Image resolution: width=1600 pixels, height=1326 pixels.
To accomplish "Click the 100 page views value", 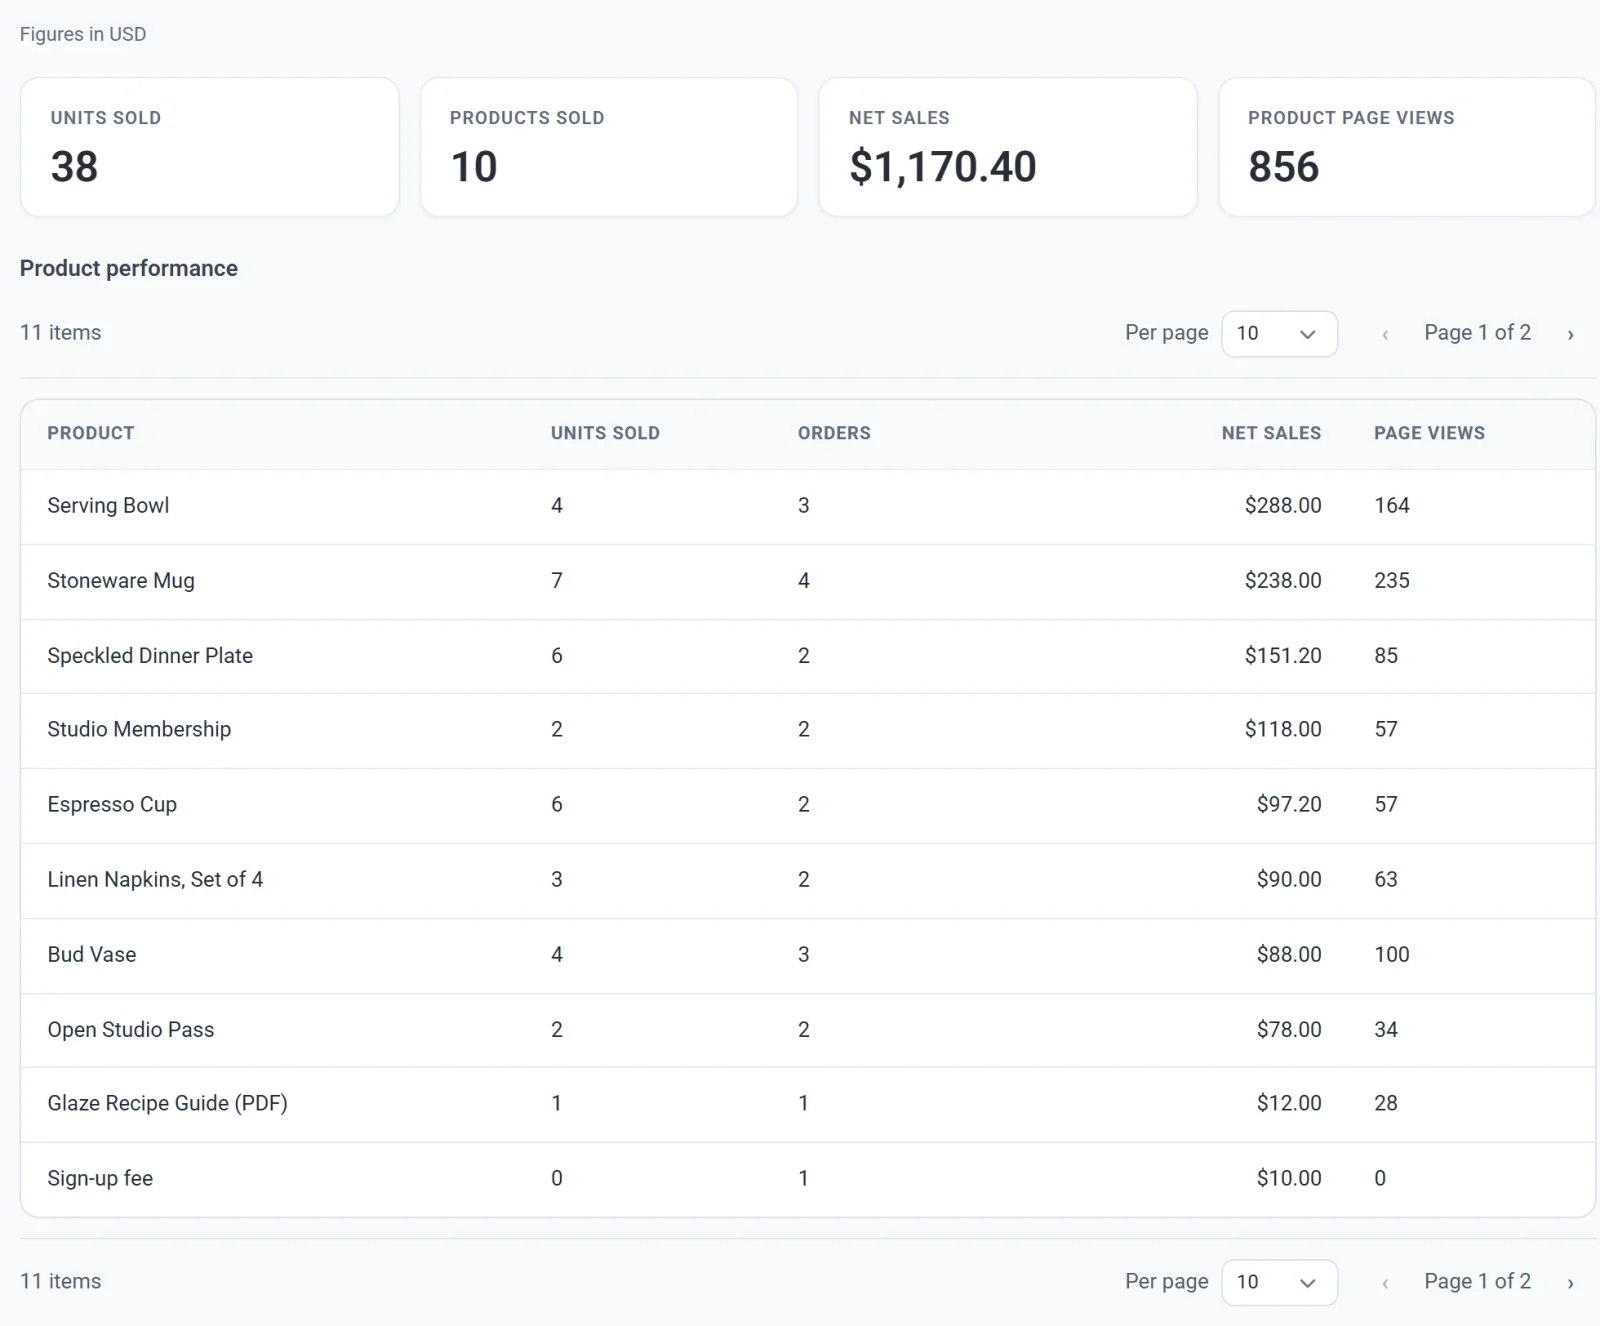I will tap(1392, 955).
